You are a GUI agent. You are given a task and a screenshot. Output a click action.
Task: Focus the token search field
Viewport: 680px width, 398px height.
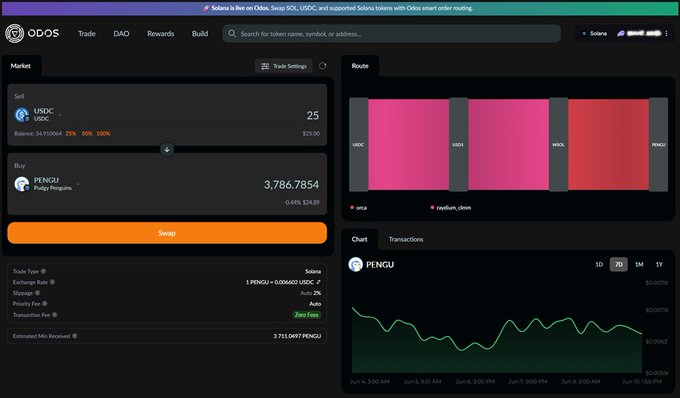[391, 33]
